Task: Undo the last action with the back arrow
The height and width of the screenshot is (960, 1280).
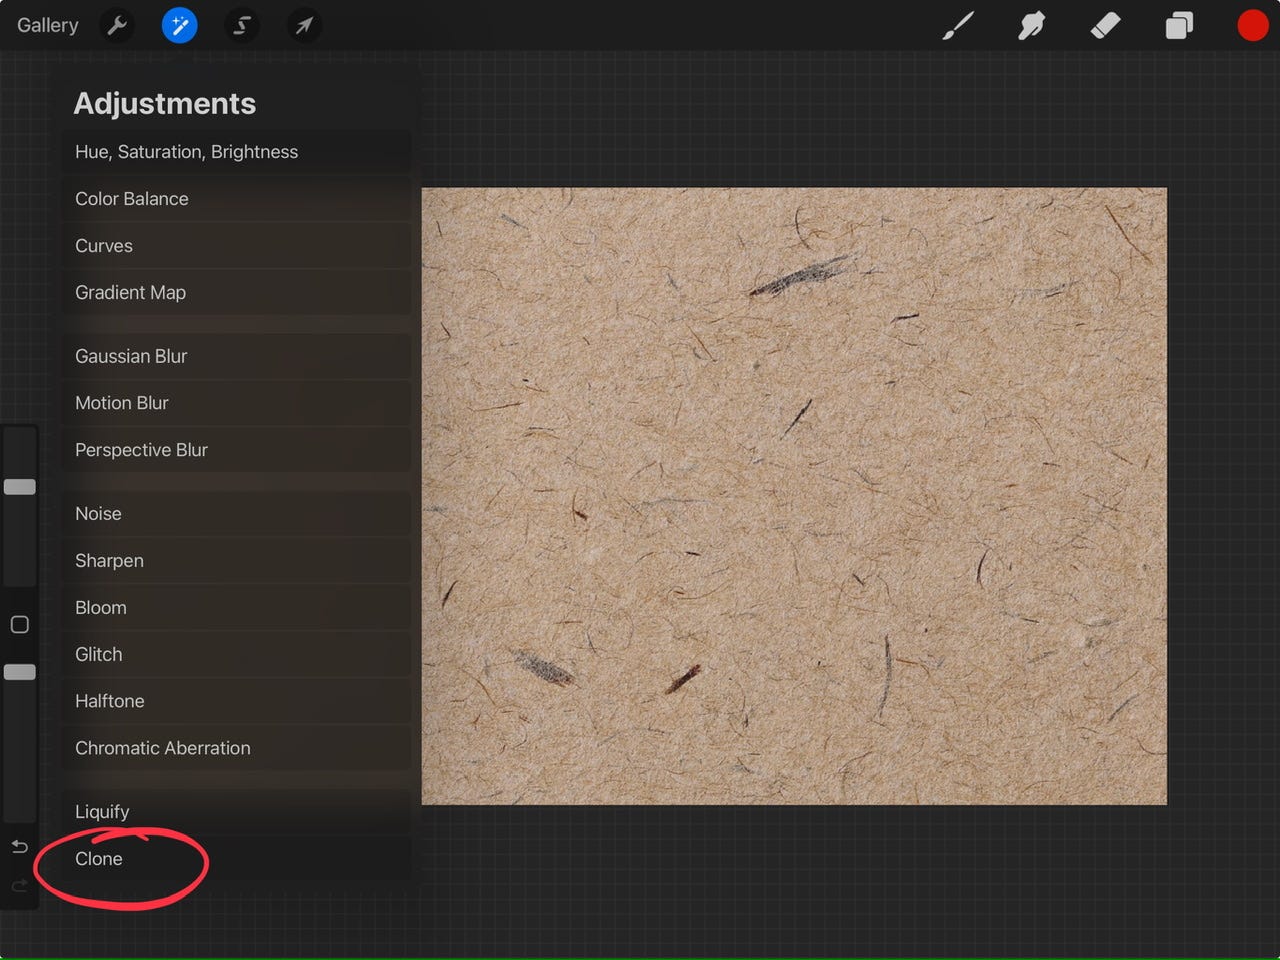Action: [19, 846]
